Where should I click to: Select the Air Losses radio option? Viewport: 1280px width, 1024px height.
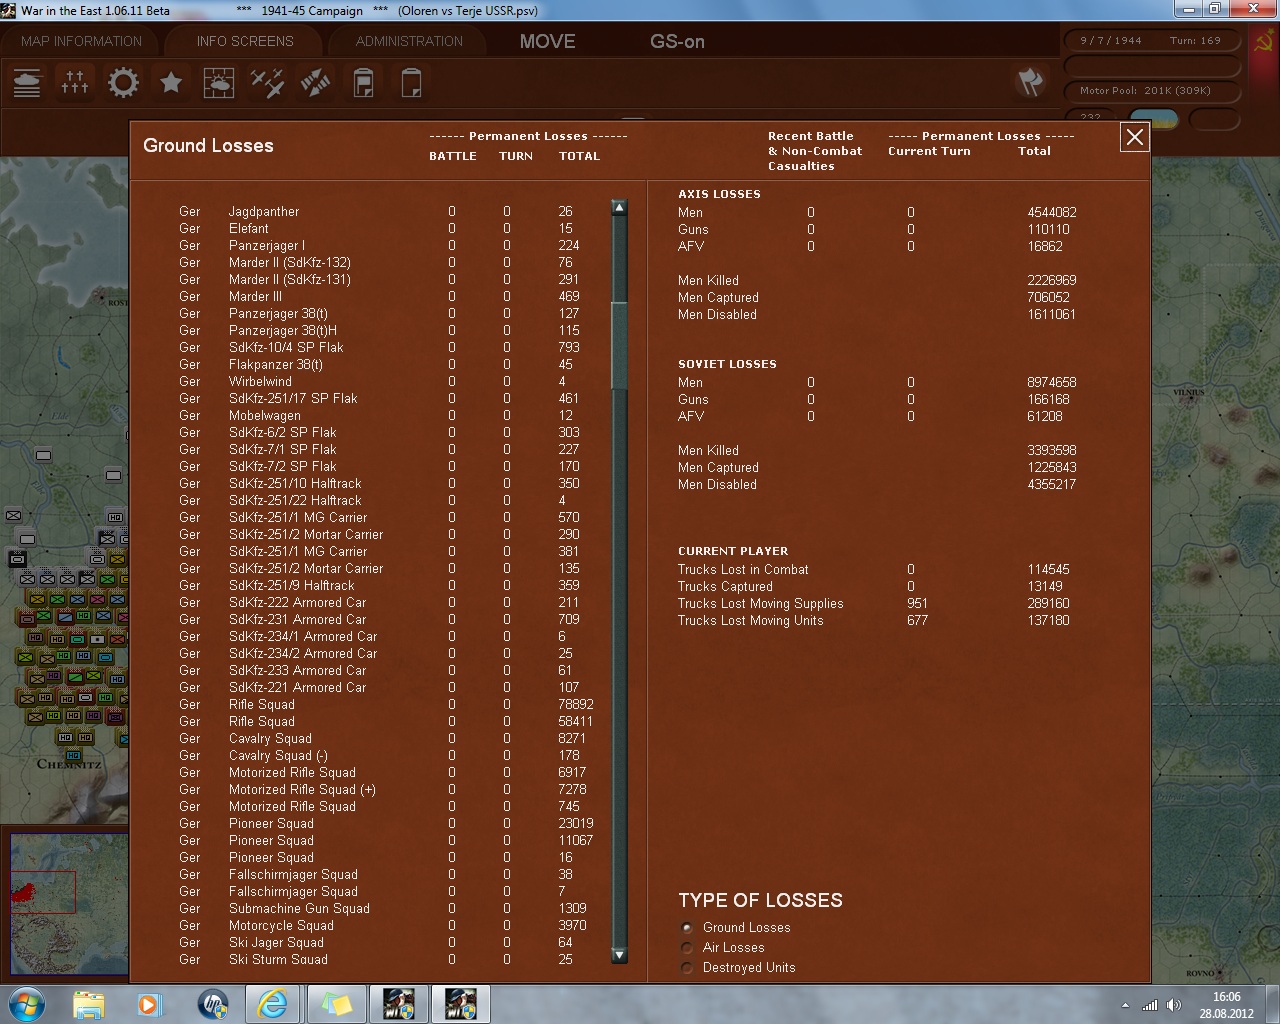click(x=687, y=948)
